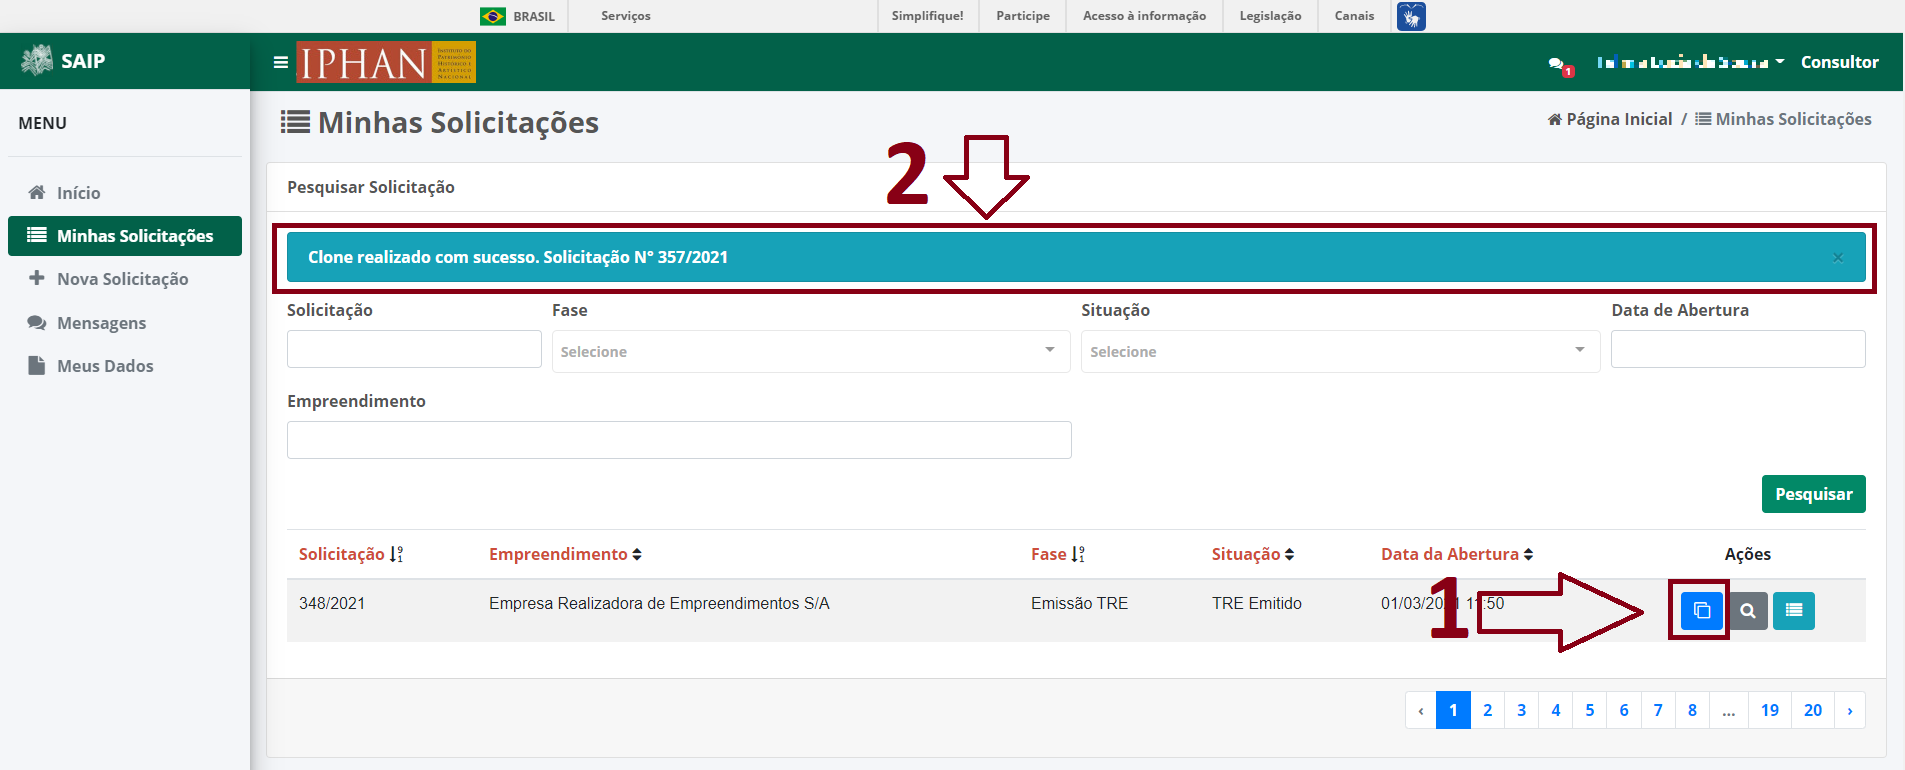Sort table by Data da Abertura column
The height and width of the screenshot is (770, 1905).
tap(1457, 554)
